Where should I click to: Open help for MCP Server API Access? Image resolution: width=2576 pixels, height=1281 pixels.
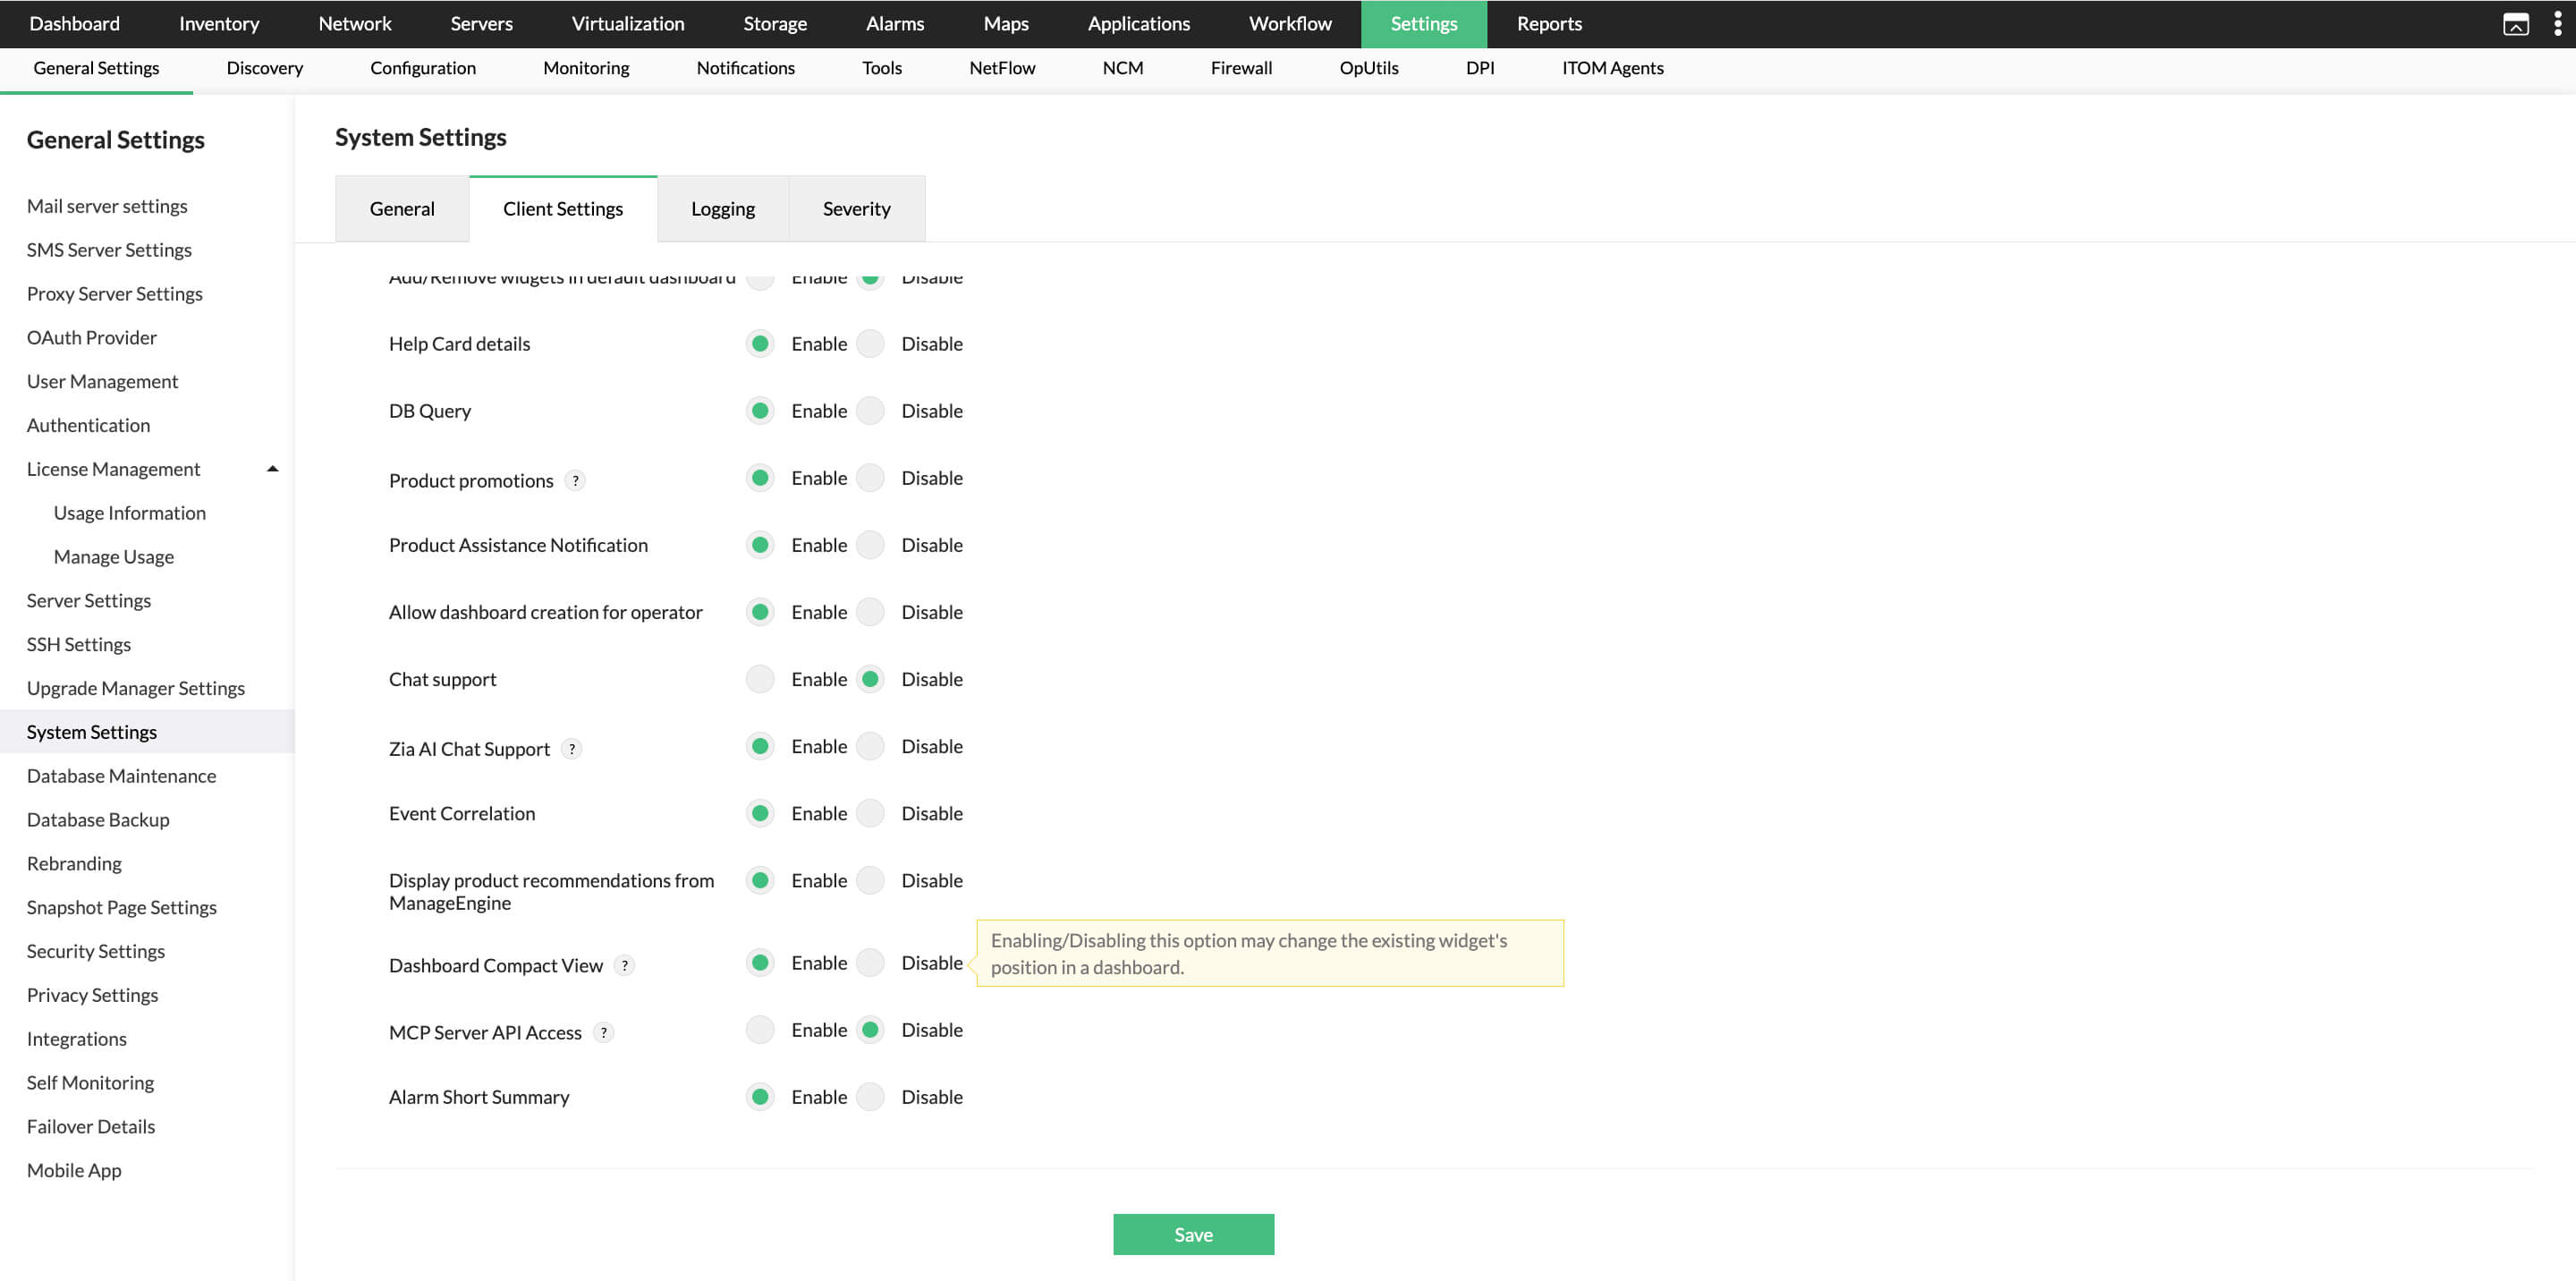click(x=604, y=1032)
